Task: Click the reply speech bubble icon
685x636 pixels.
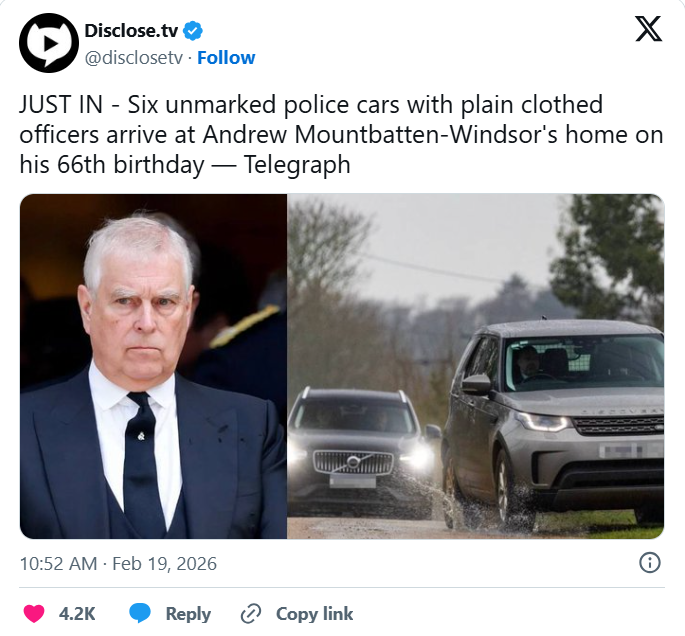Action: [141, 613]
